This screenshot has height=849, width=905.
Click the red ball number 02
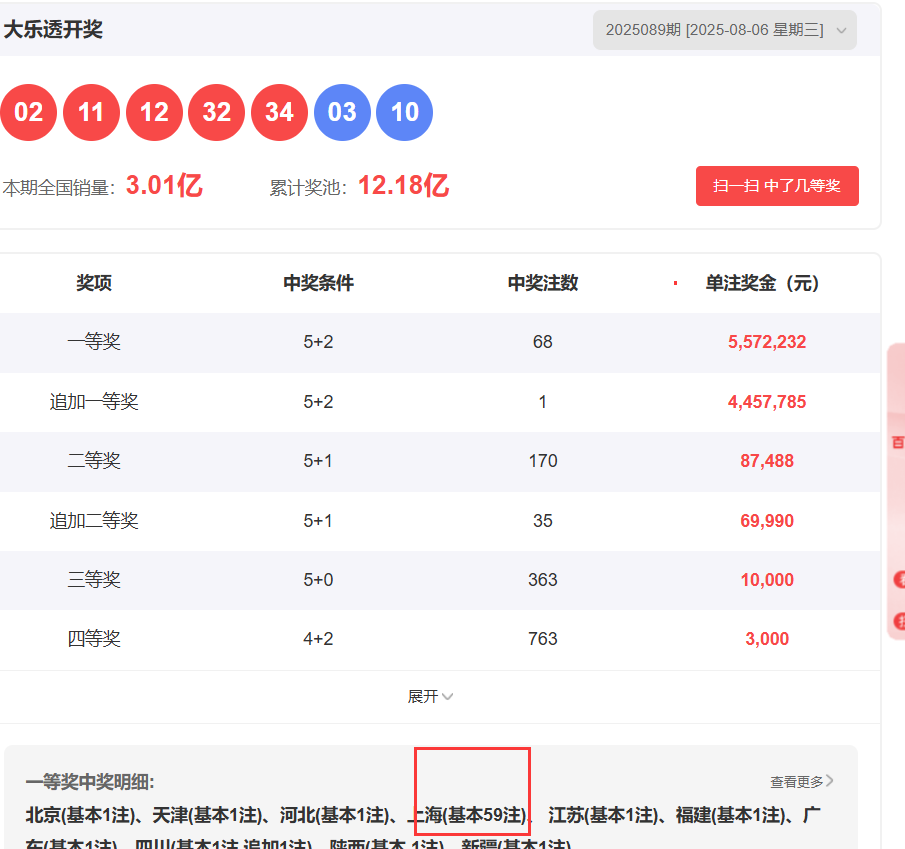coord(28,112)
